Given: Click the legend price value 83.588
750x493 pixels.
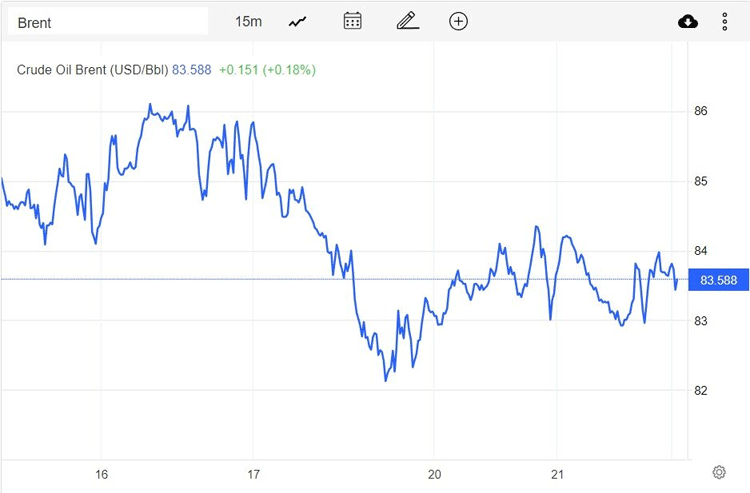Looking at the screenshot, I should tap(192, 70).
